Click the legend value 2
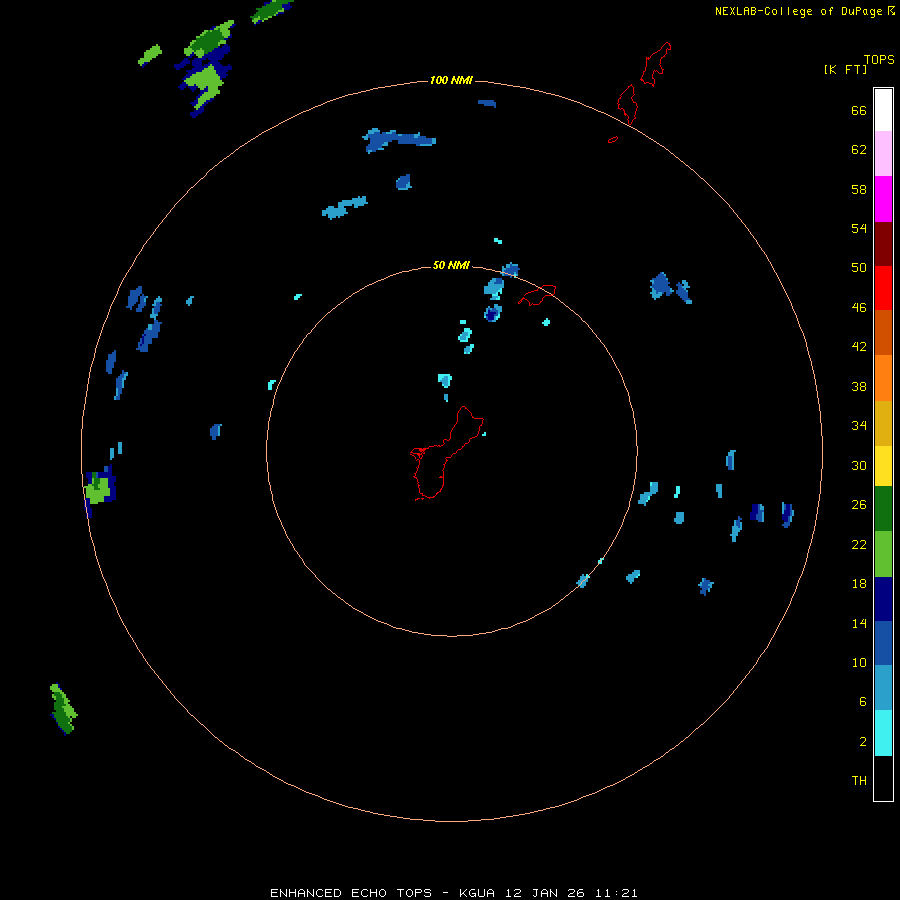This screenshot has height=900, width=900. click(x=863, y=742)
